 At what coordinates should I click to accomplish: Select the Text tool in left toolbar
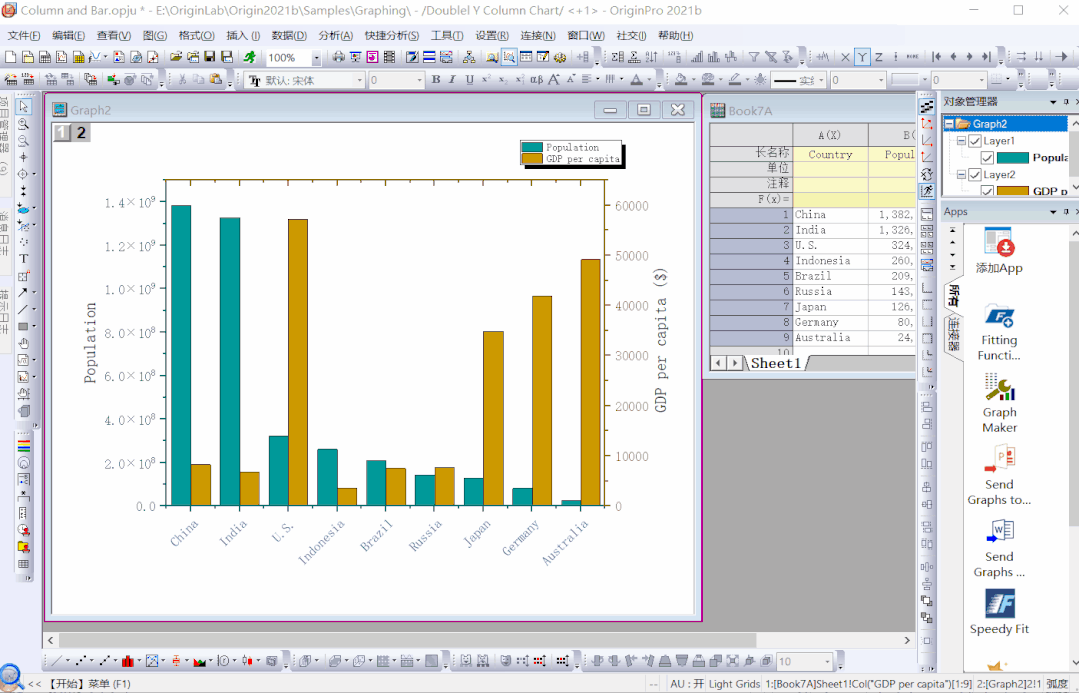pos(24,258)
